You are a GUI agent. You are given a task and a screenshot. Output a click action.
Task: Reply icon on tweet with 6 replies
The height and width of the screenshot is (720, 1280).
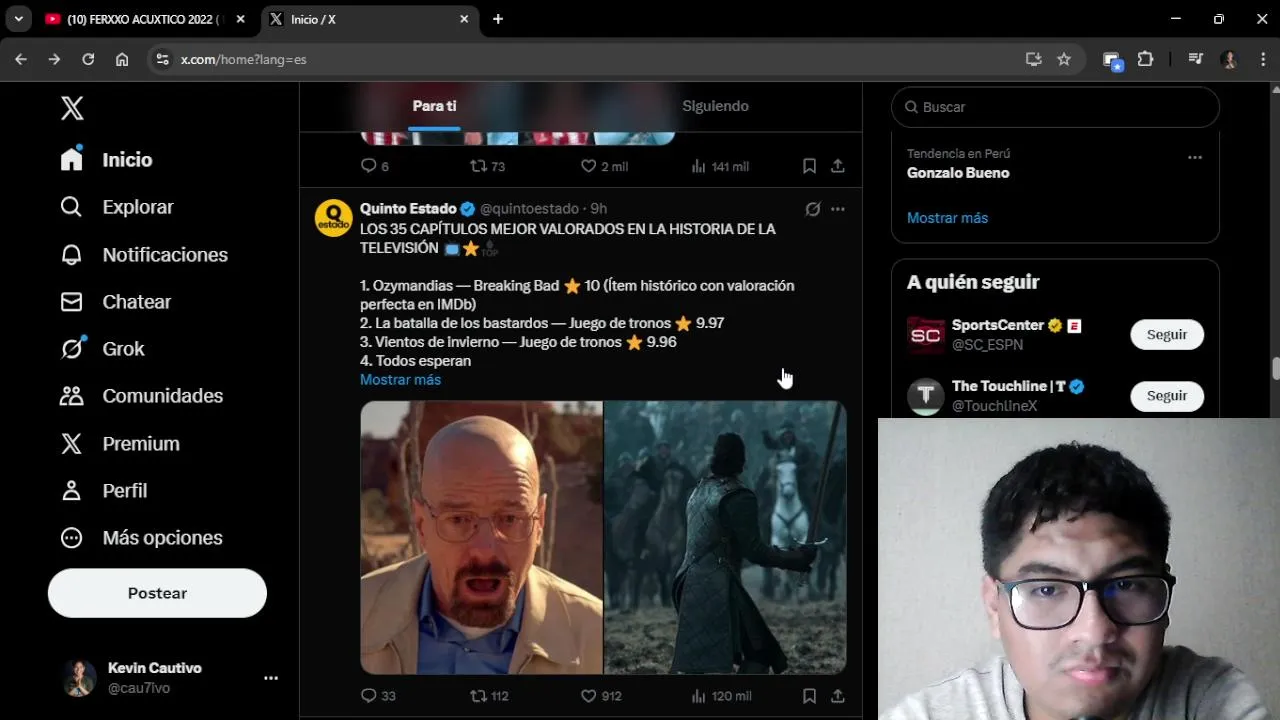(x=368, y=166)
